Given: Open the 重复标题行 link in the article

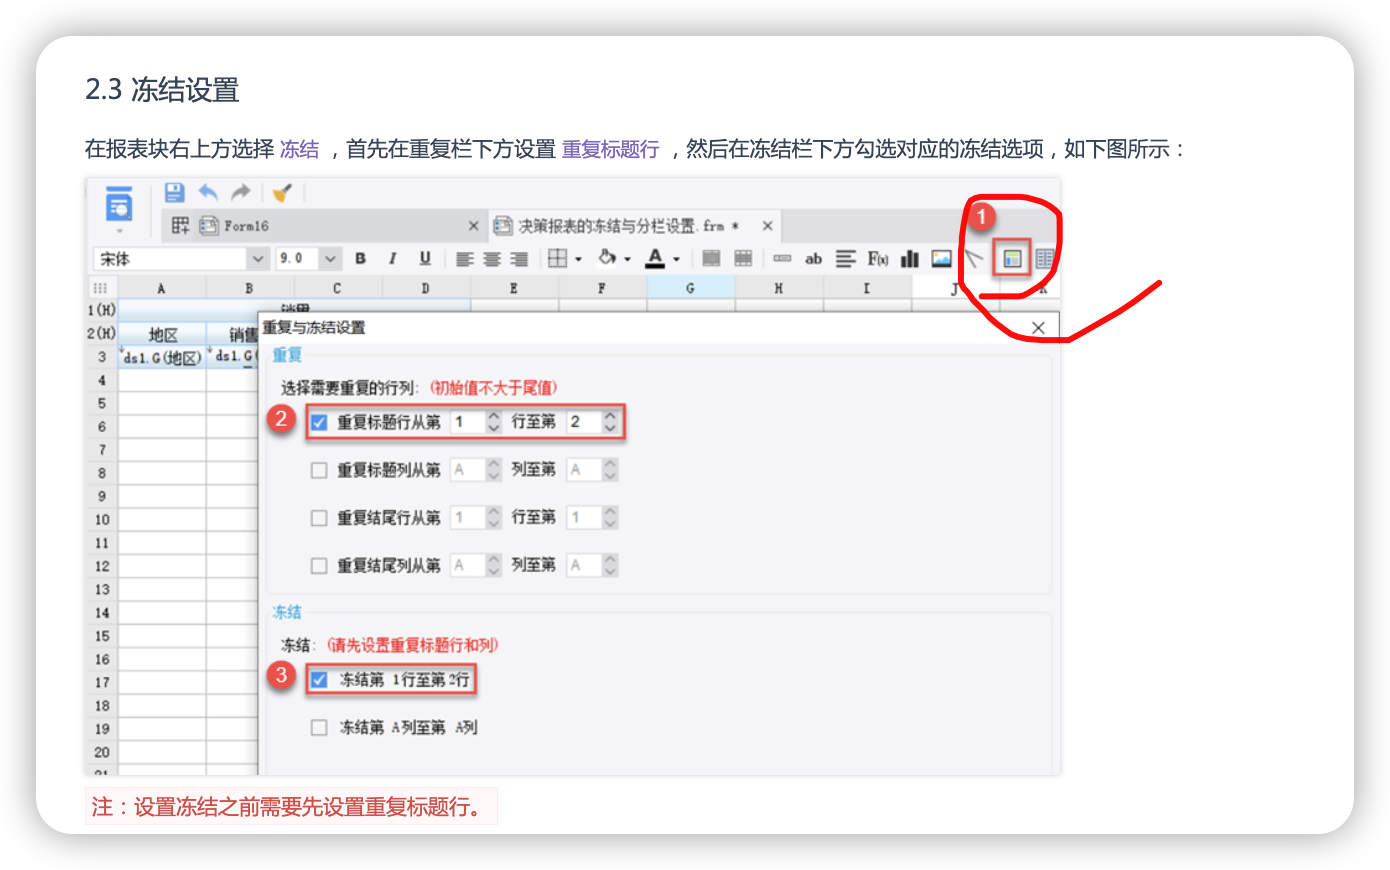Looking at the screenshot, I should click(610, 150).
